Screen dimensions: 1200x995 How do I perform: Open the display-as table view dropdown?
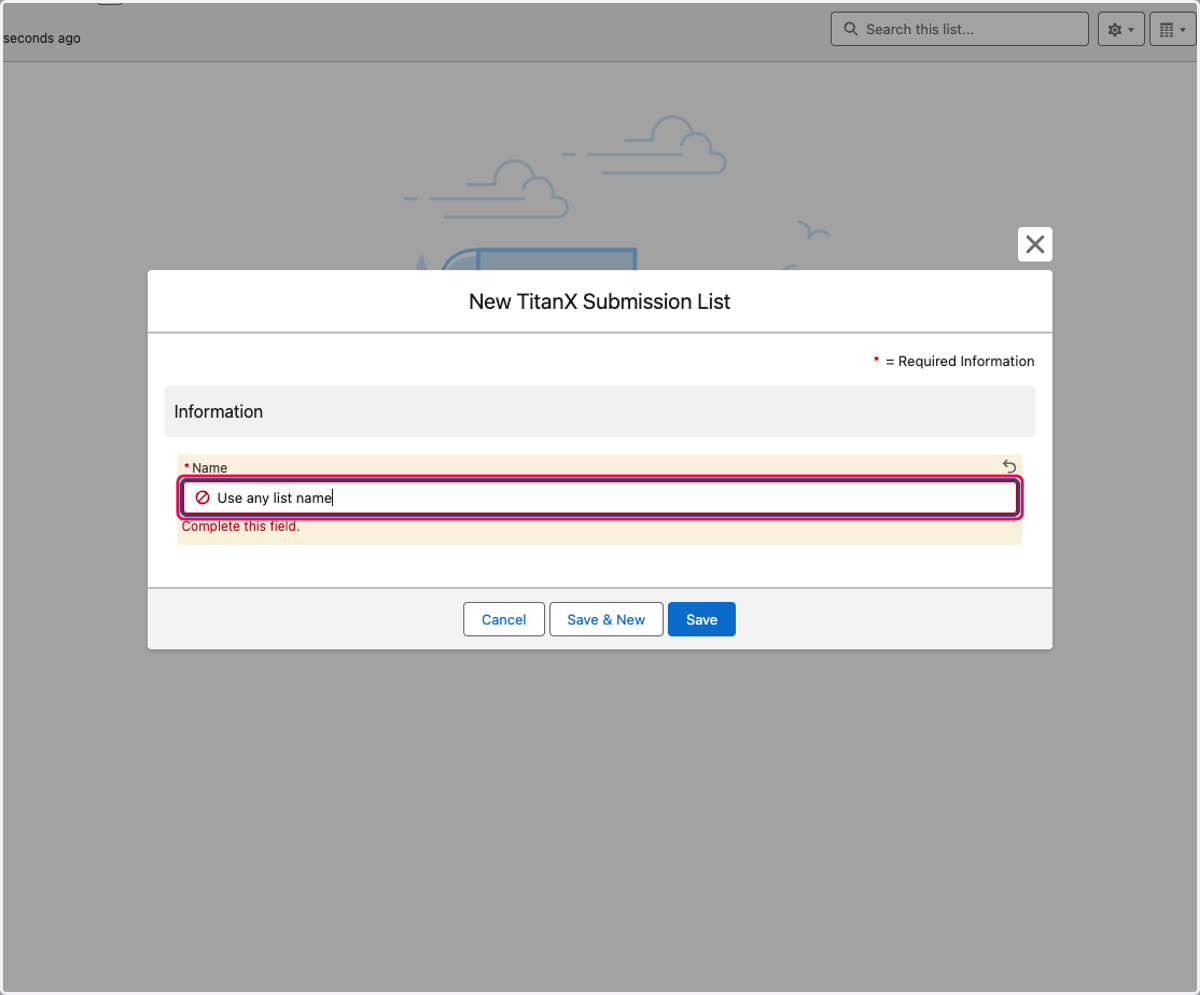1173,30
